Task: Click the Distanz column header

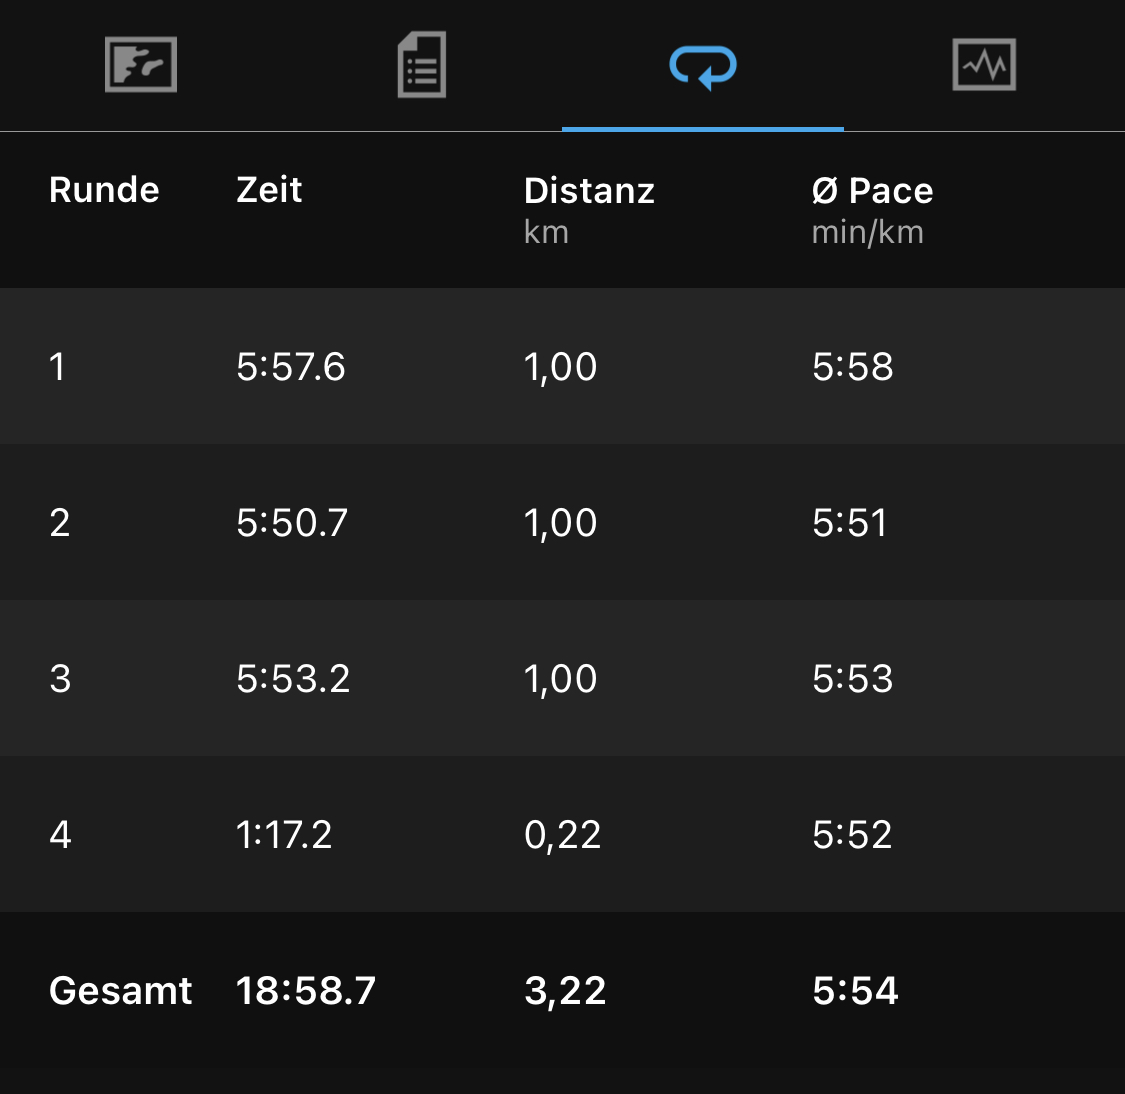Action: pos(589,191)
